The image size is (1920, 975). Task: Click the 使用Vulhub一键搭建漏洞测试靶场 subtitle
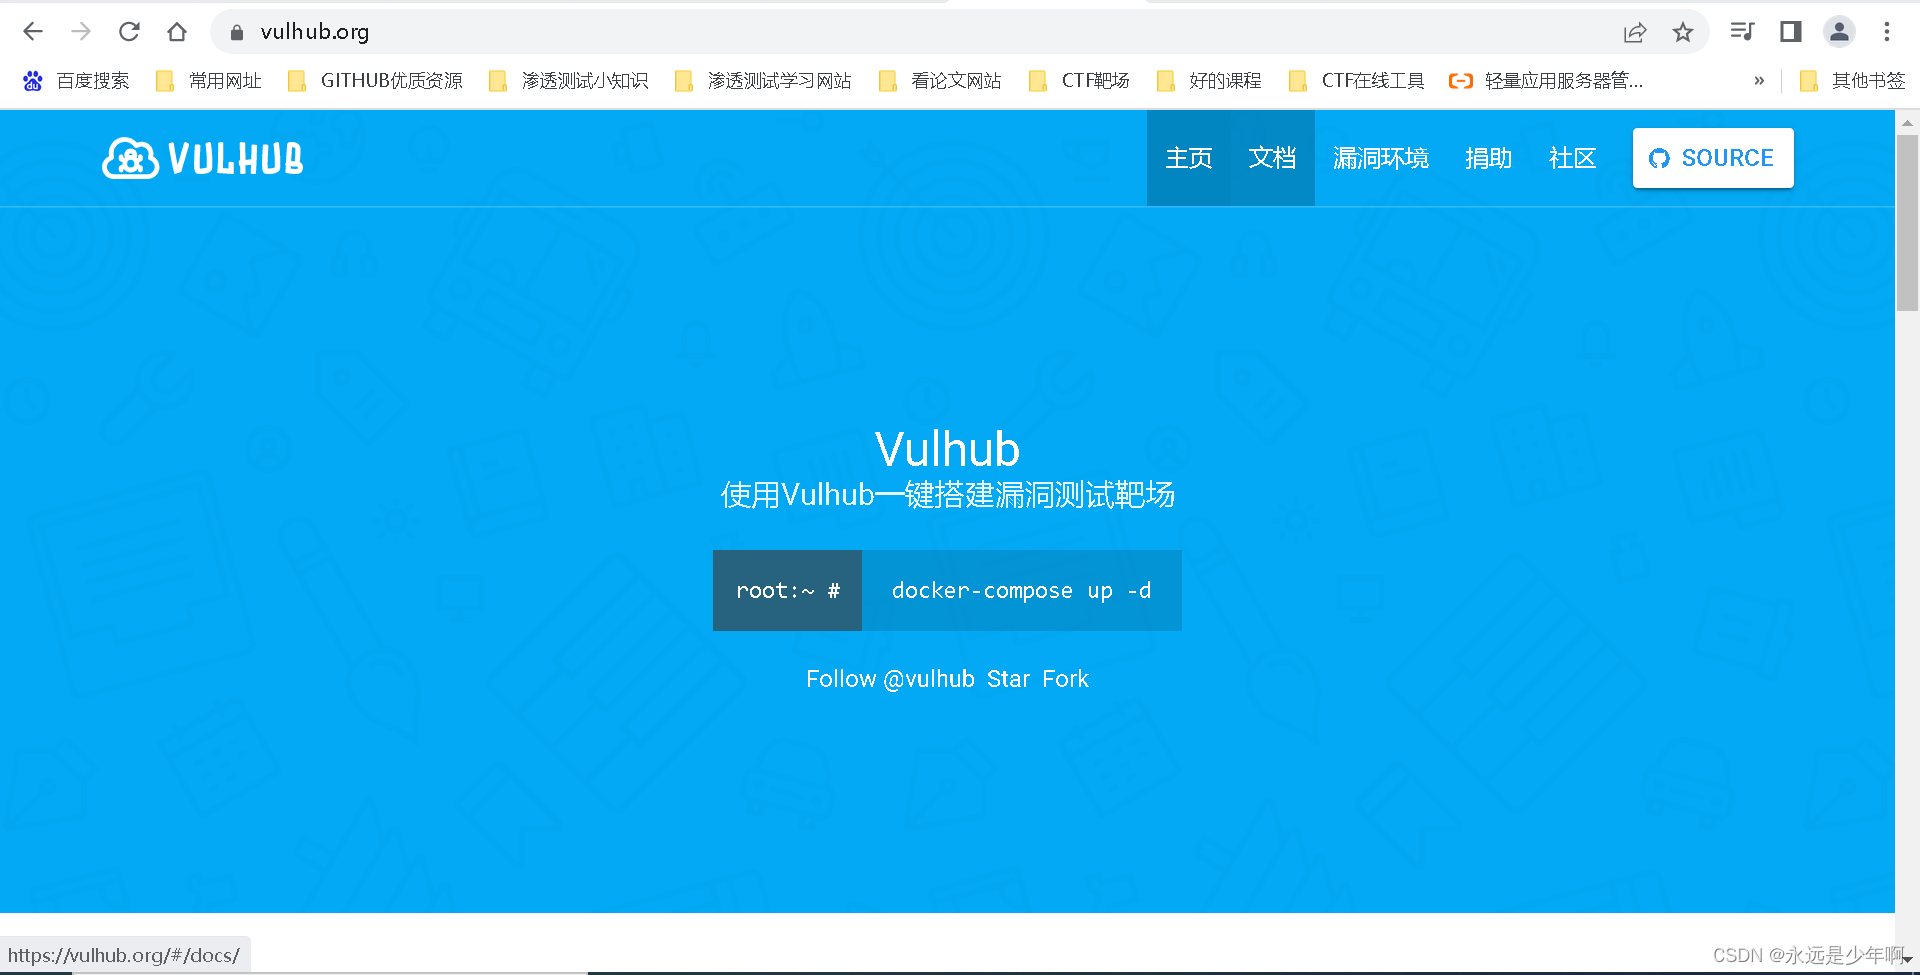pos(947,495)
